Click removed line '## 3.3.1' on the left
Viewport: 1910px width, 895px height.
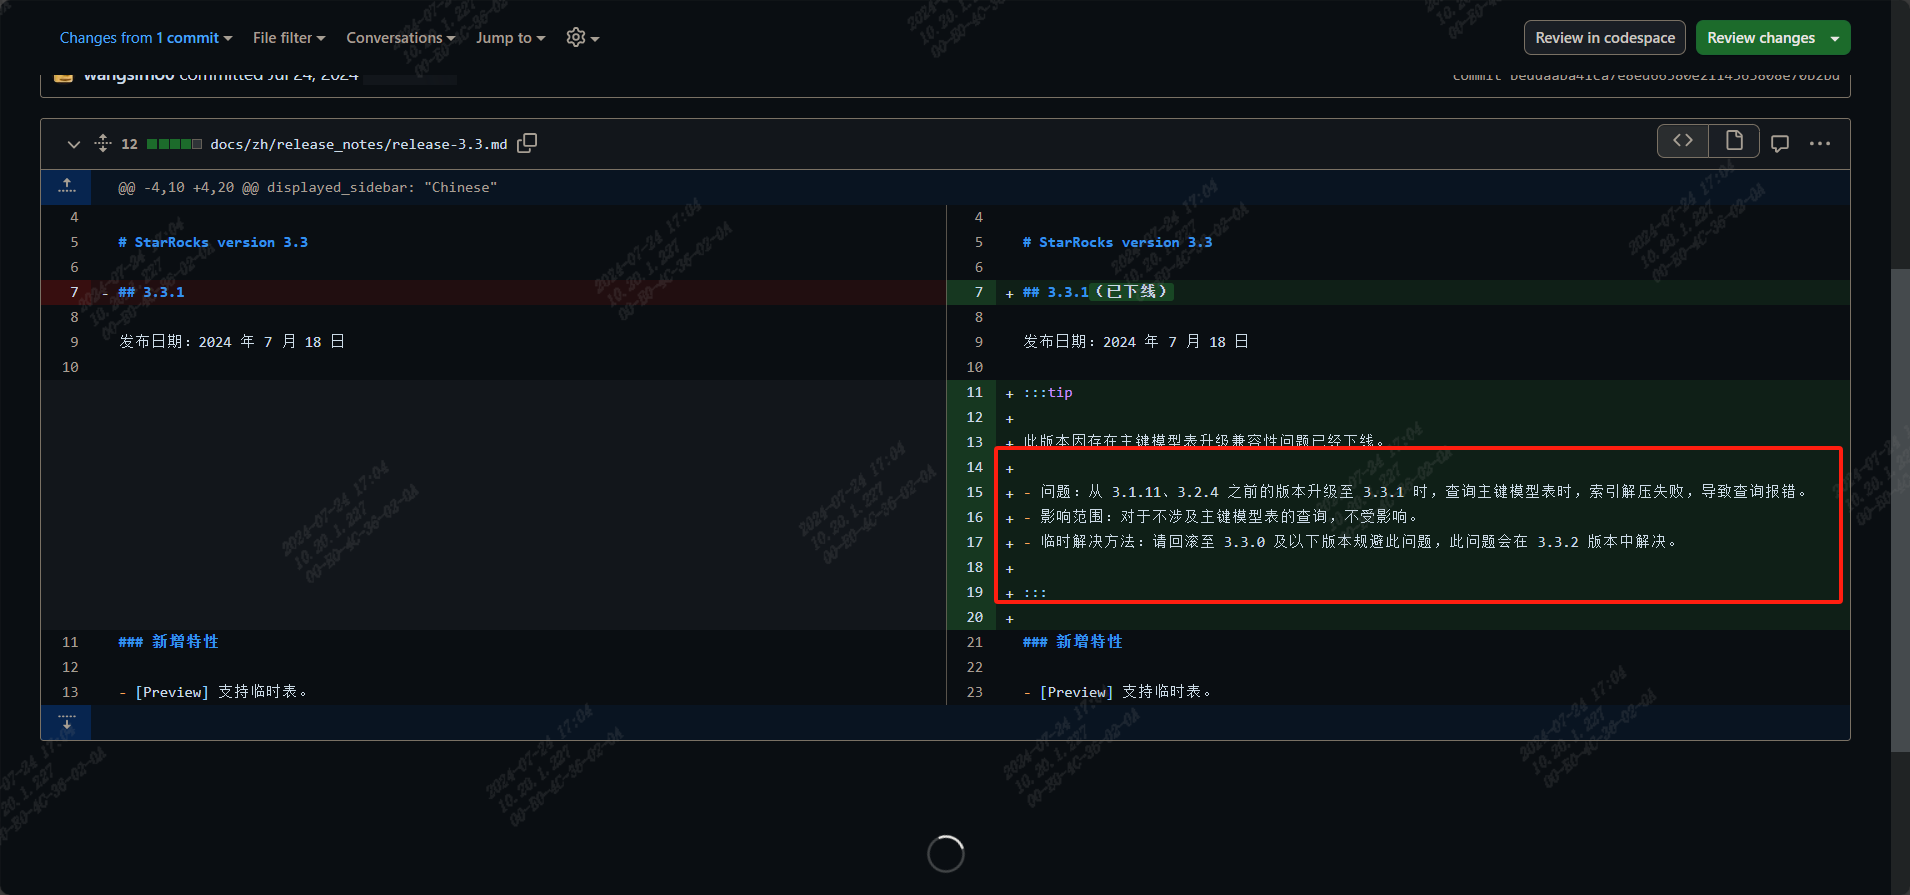[151, 292]
